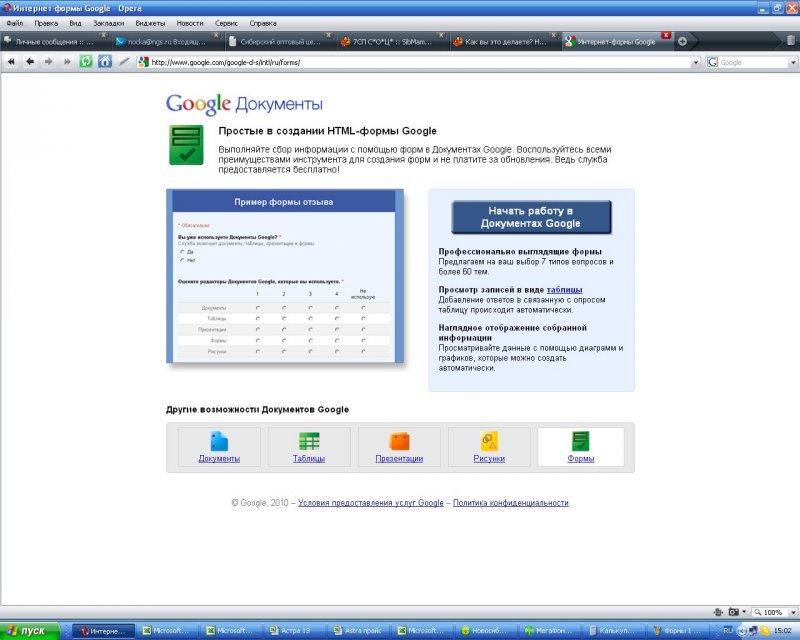Close the Интернет-формы Google tab
800x640 pixels.
pos(666,35)
